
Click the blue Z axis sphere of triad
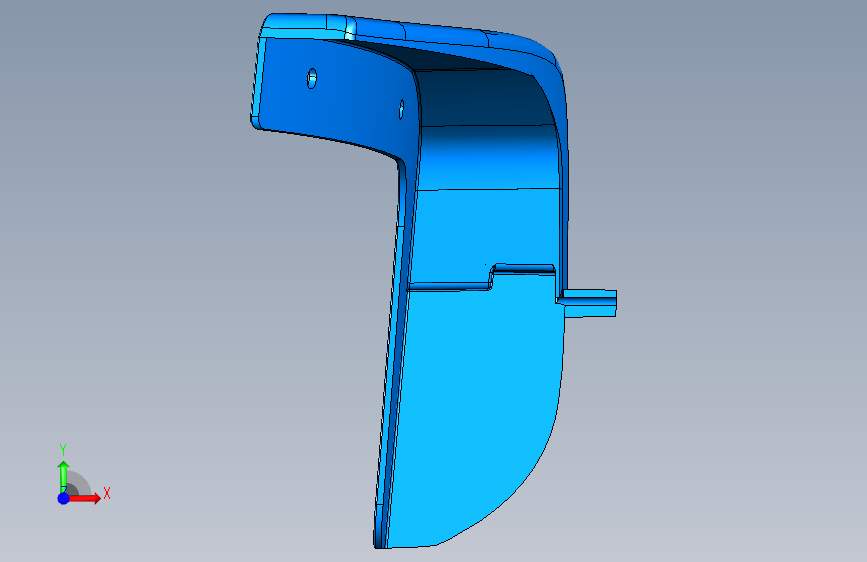point(63,498)
